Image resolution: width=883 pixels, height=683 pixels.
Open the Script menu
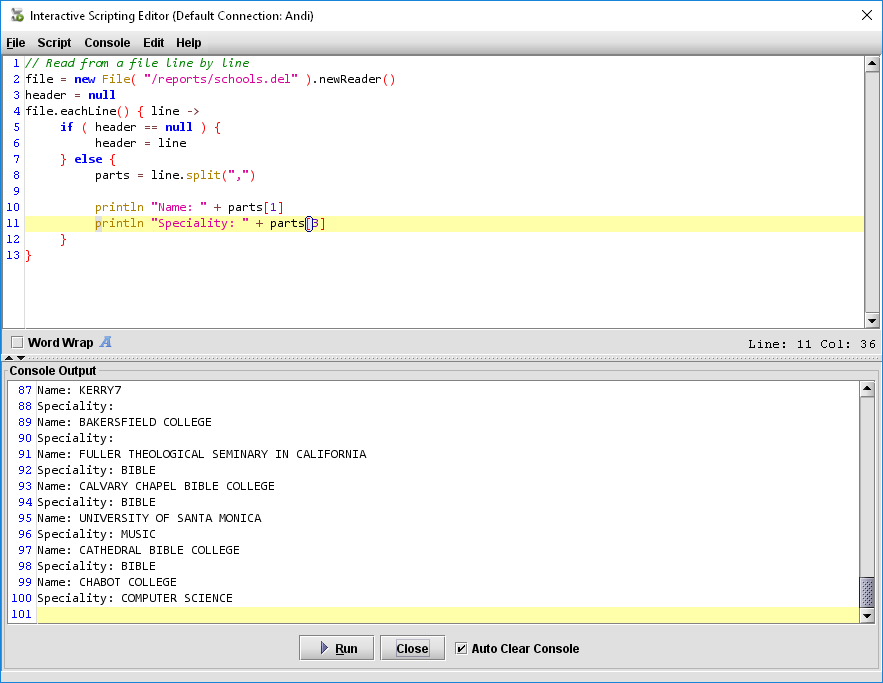[54, 43]
